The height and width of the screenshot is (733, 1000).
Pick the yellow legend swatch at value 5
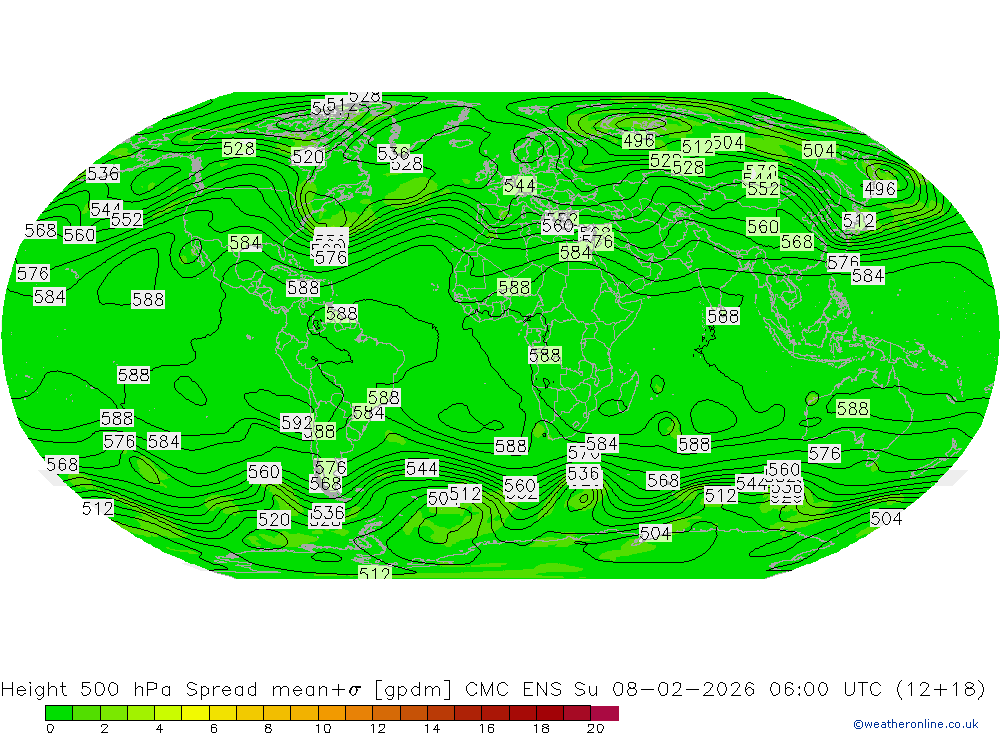(195, 713)
